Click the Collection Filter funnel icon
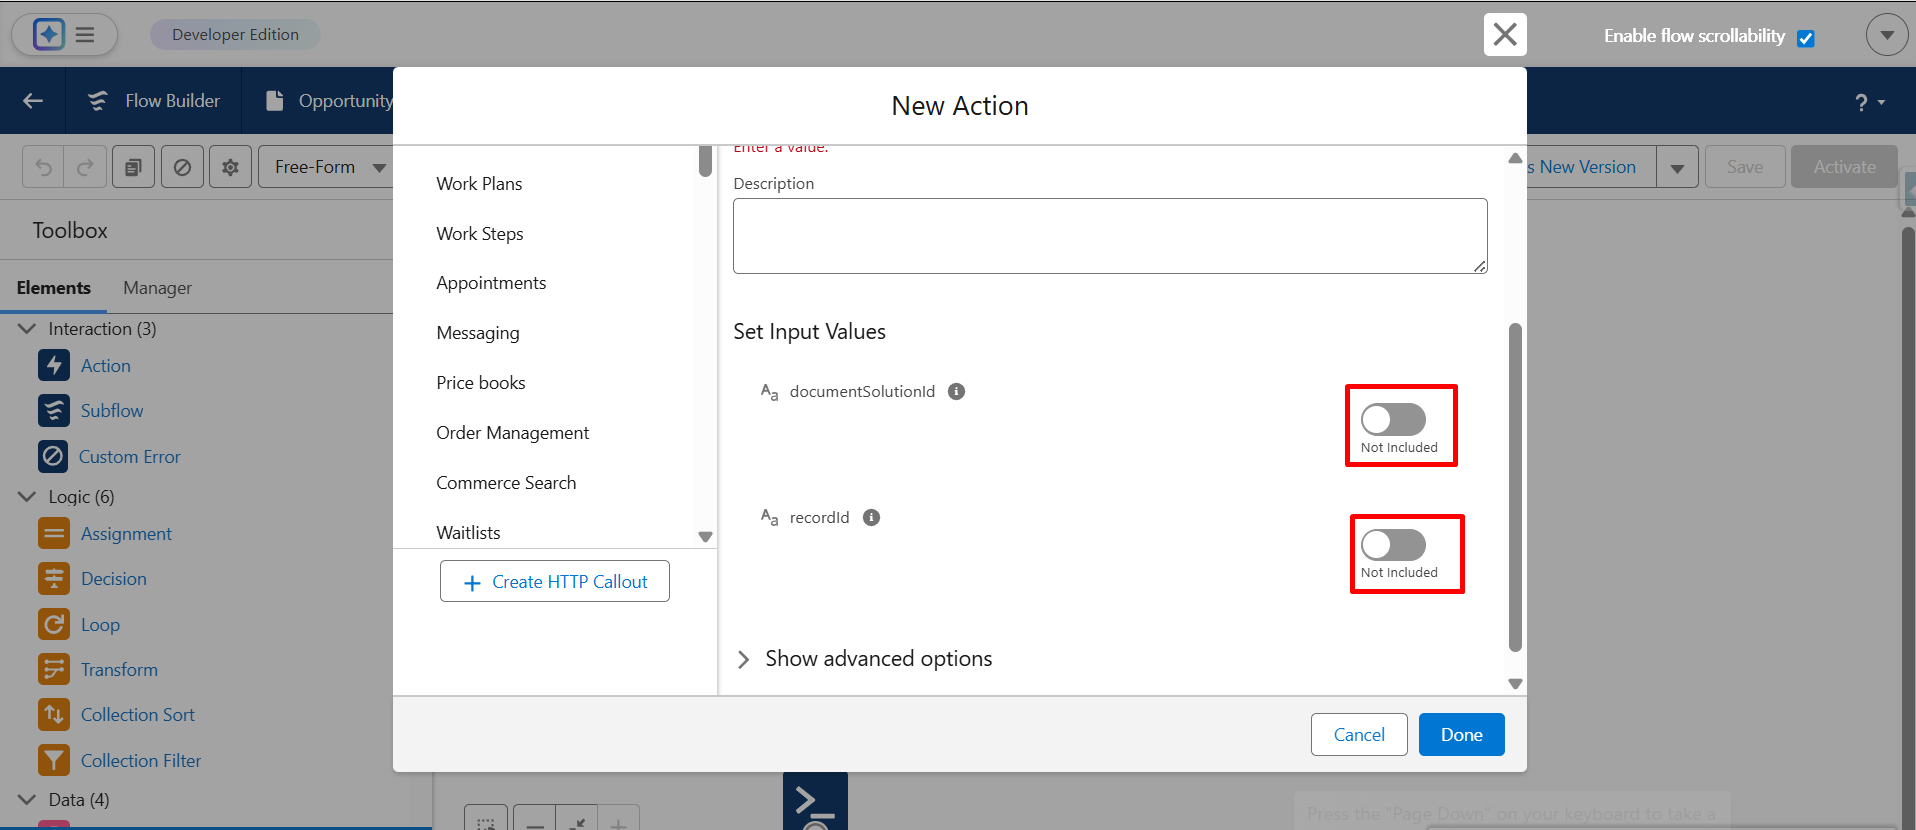 point(53,760)
